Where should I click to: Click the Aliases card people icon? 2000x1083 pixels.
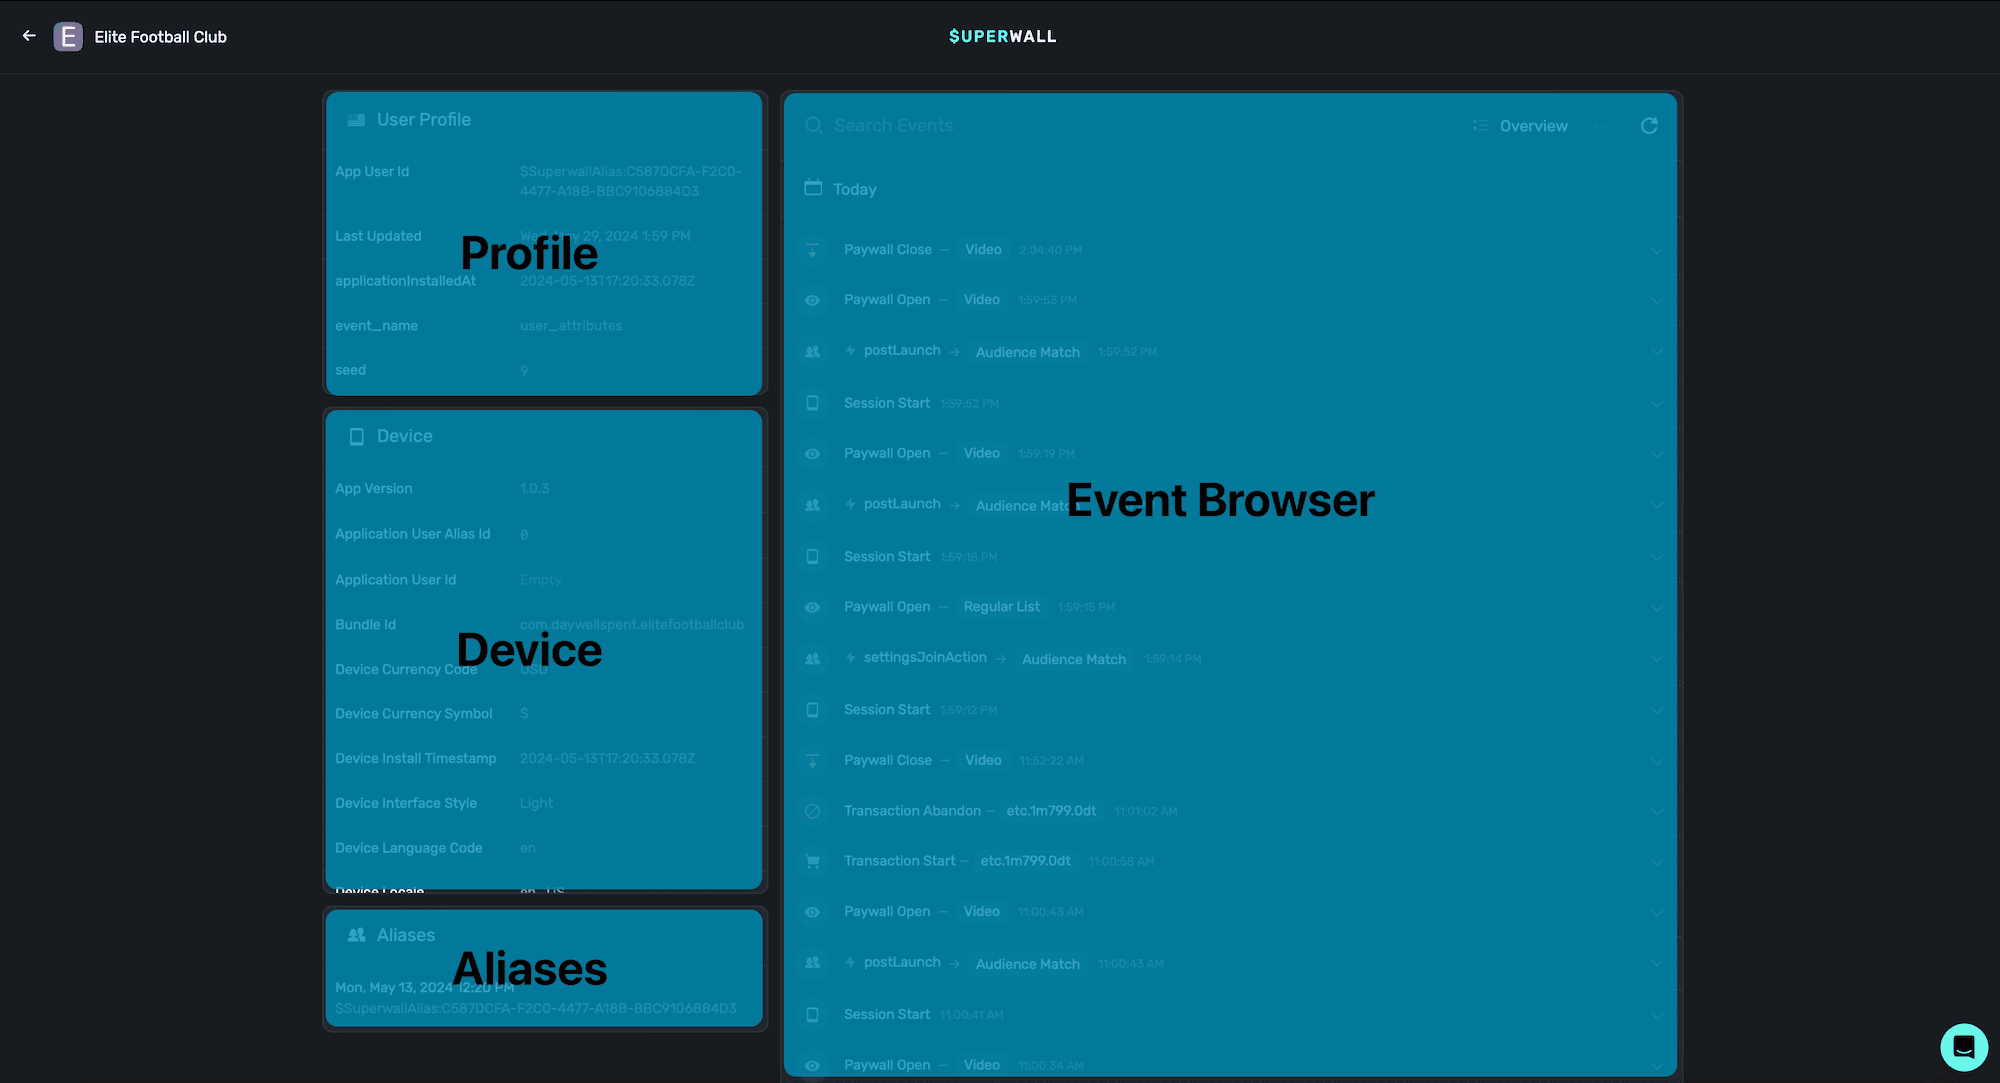pos(356,935)
